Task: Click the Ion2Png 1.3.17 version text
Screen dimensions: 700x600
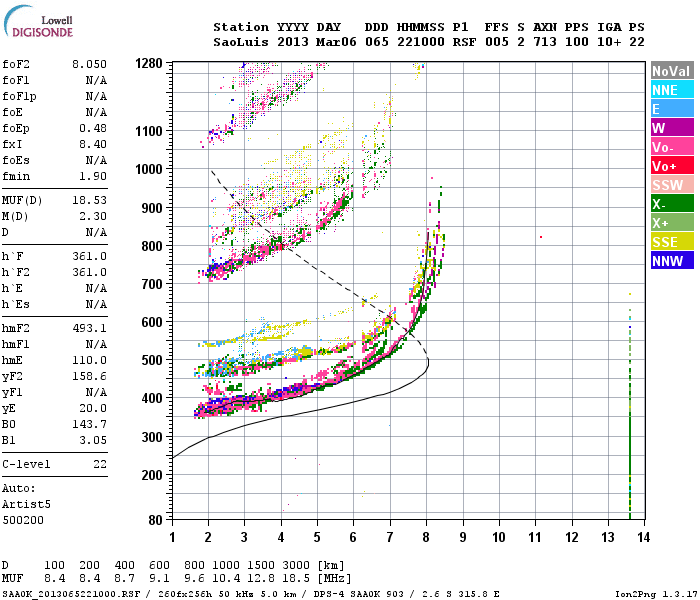Action: pyautogui.click(x=656, y=594)
